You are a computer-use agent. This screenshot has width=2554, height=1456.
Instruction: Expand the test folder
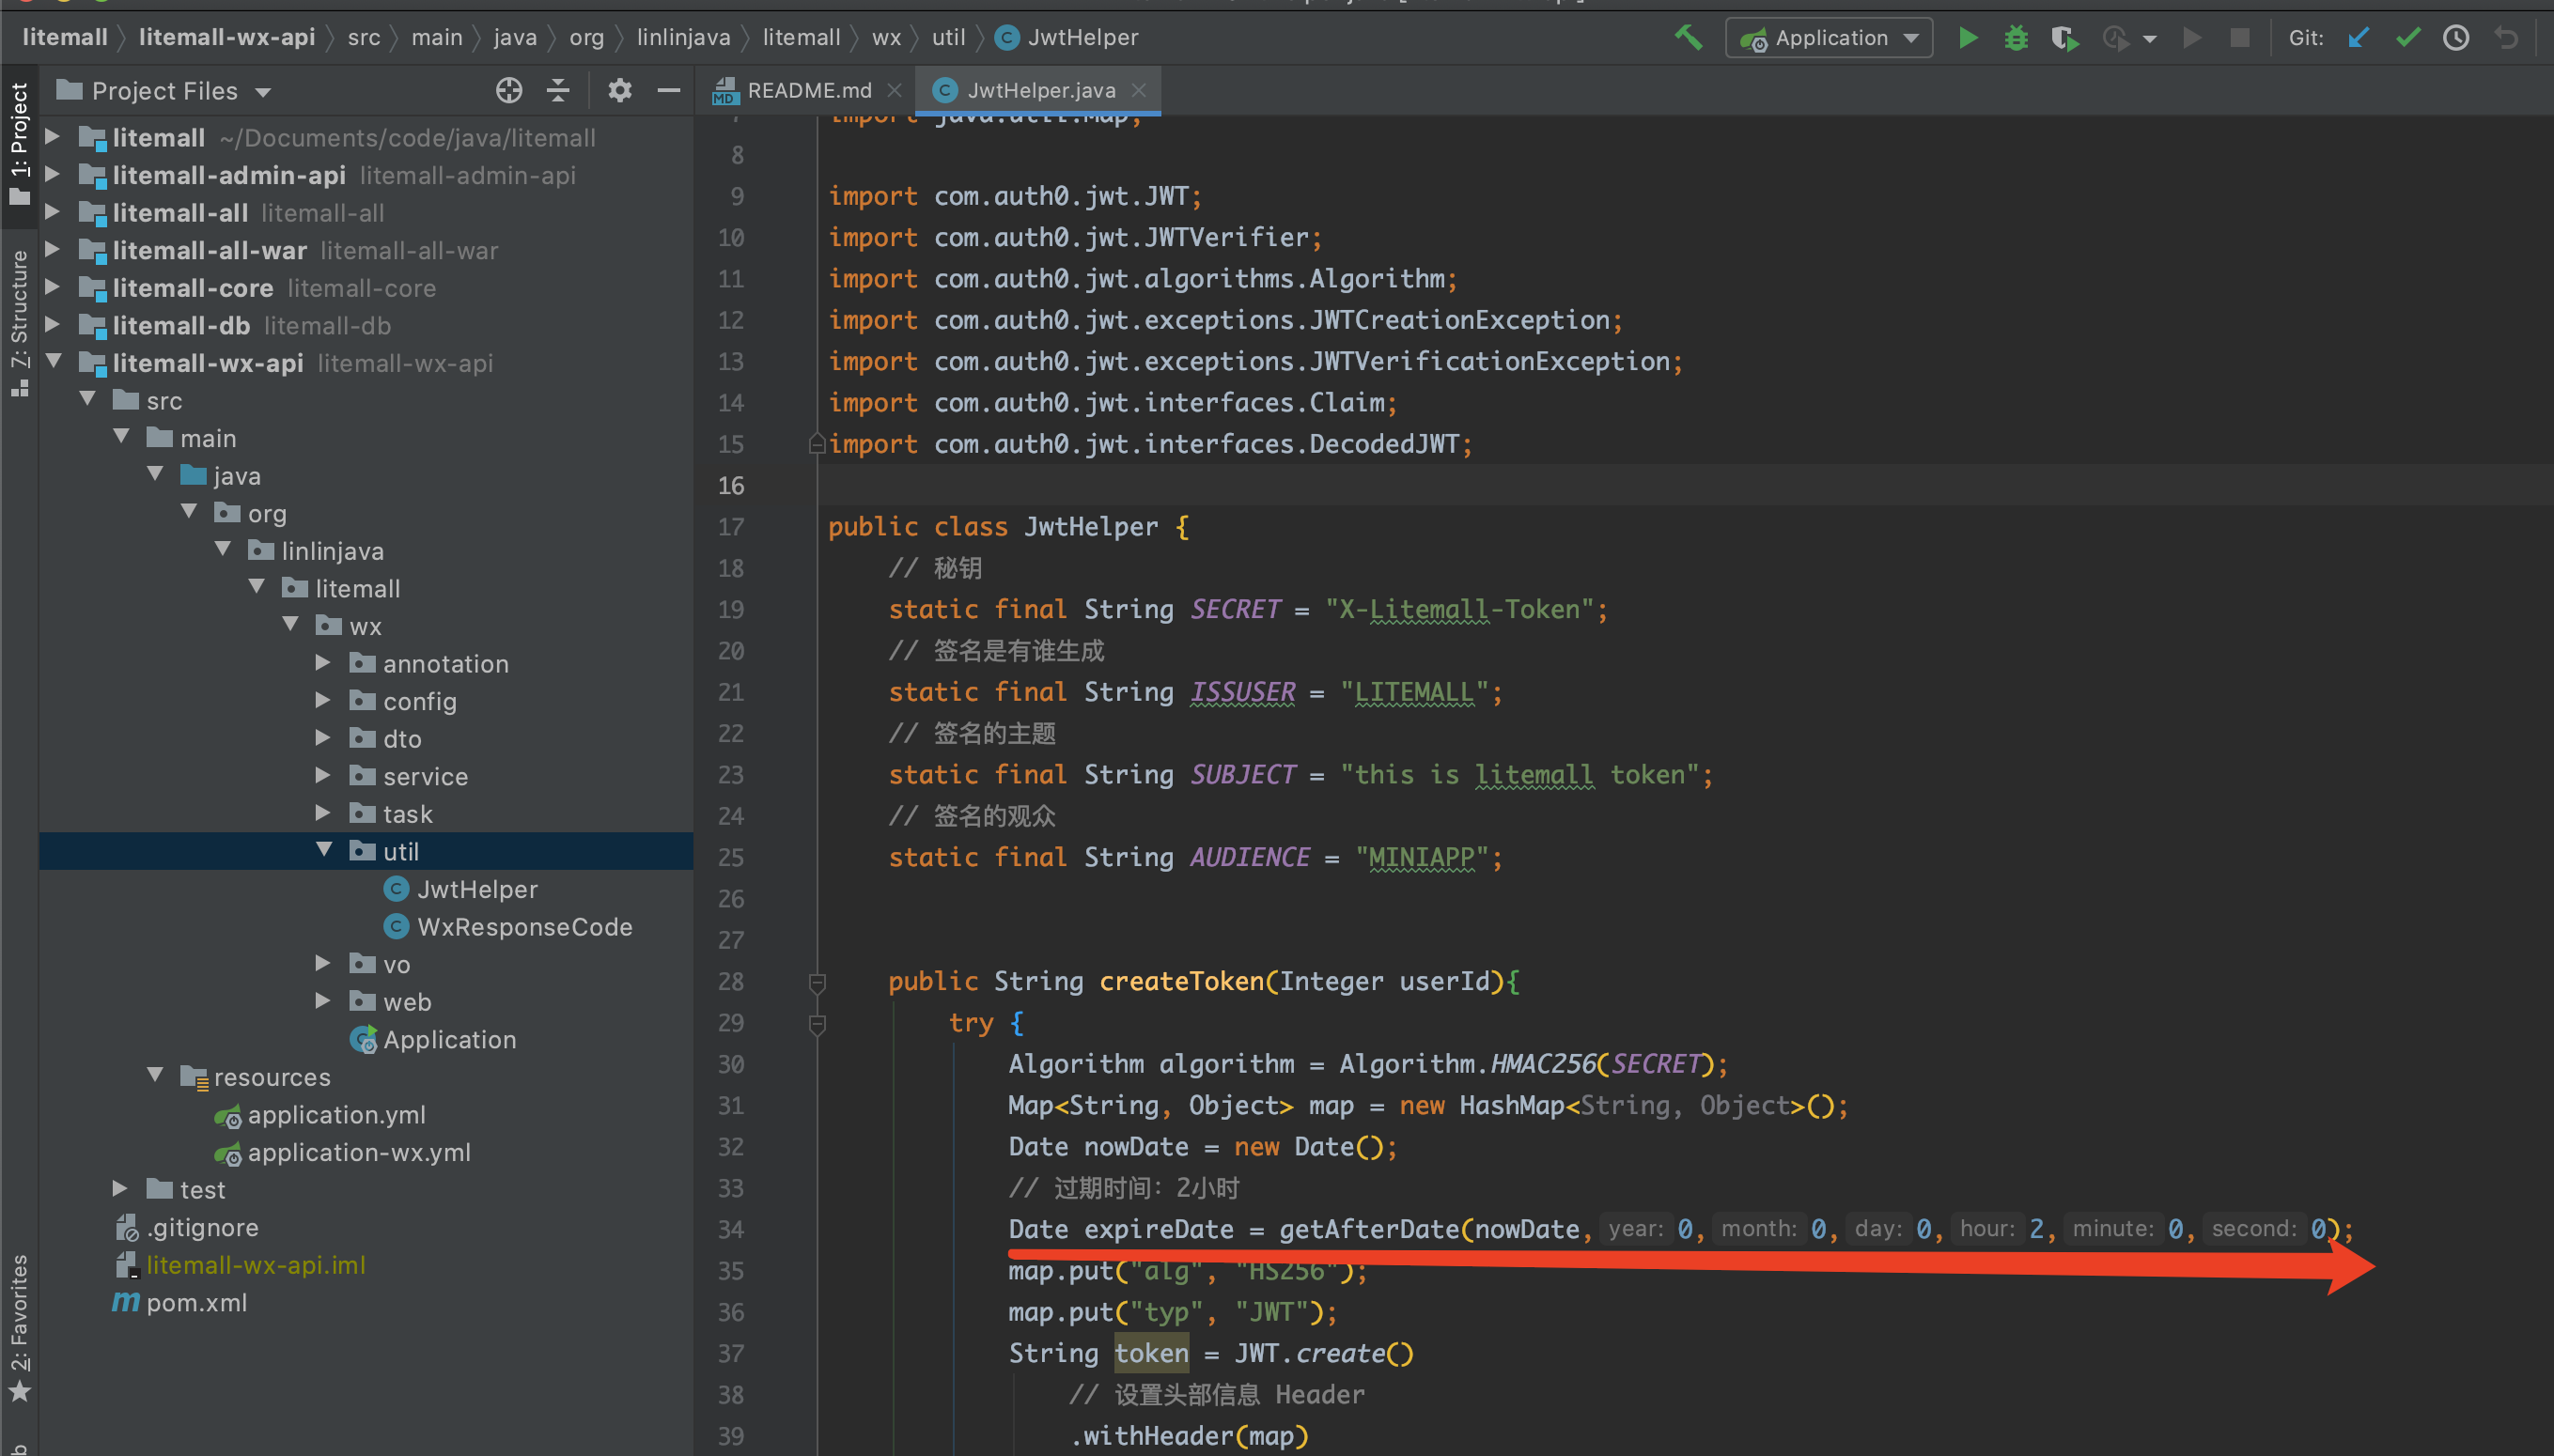(120, 1189)
